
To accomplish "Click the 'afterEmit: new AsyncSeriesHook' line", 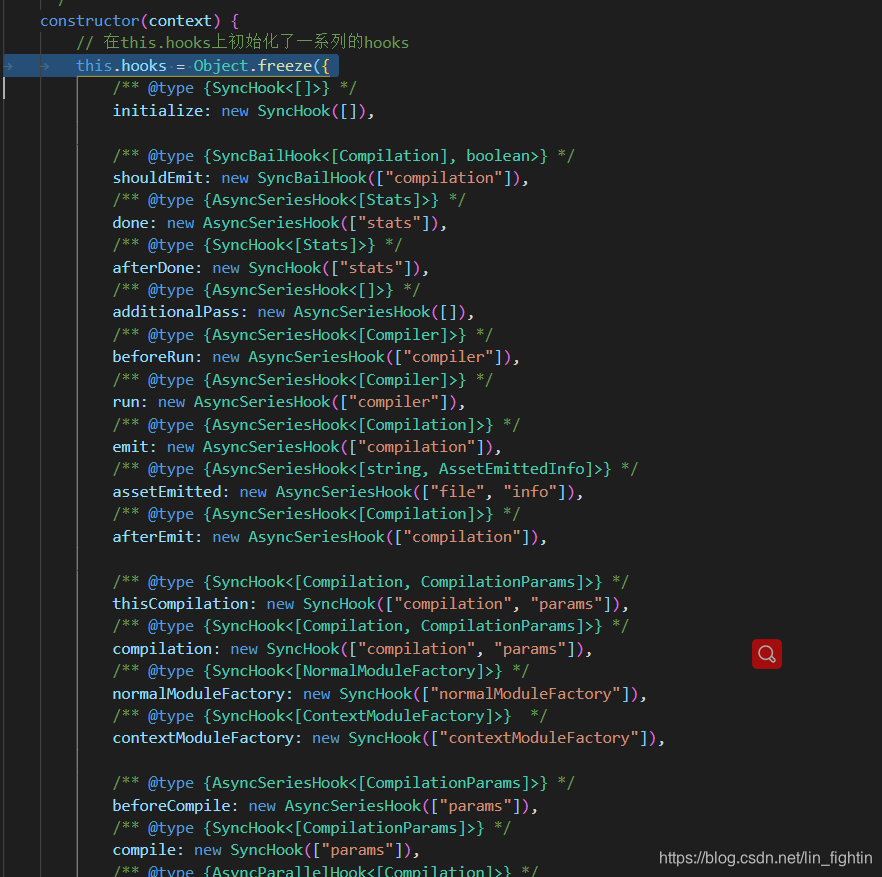I will [330, 537].
